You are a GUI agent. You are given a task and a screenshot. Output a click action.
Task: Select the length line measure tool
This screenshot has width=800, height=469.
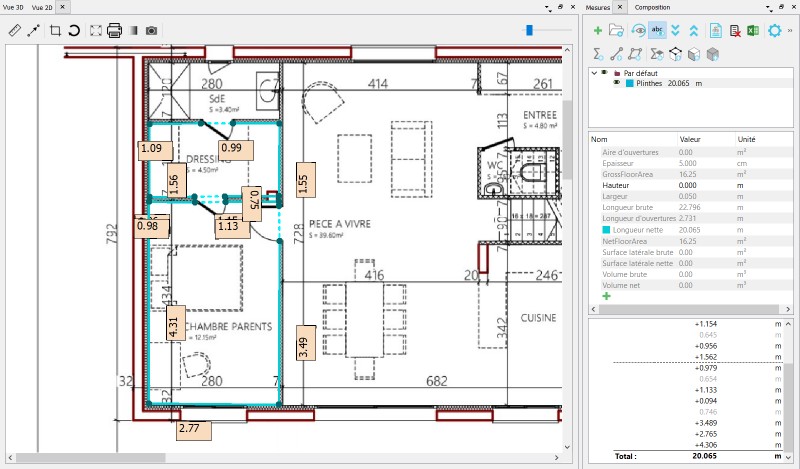point(616,54)
